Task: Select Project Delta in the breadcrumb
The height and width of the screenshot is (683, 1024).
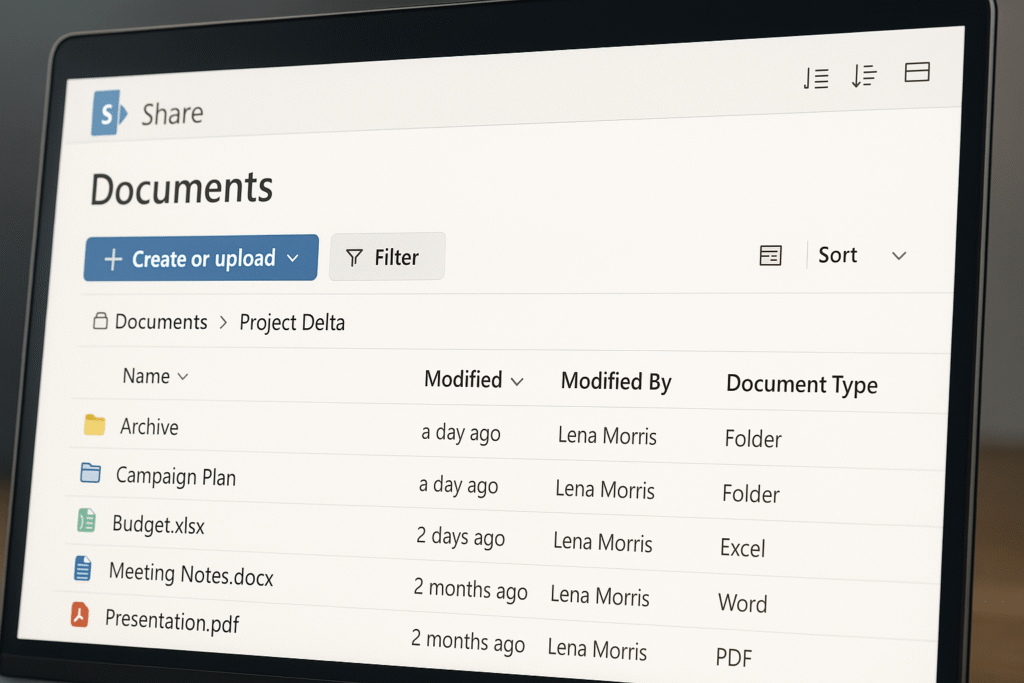Action: point(291,323)
